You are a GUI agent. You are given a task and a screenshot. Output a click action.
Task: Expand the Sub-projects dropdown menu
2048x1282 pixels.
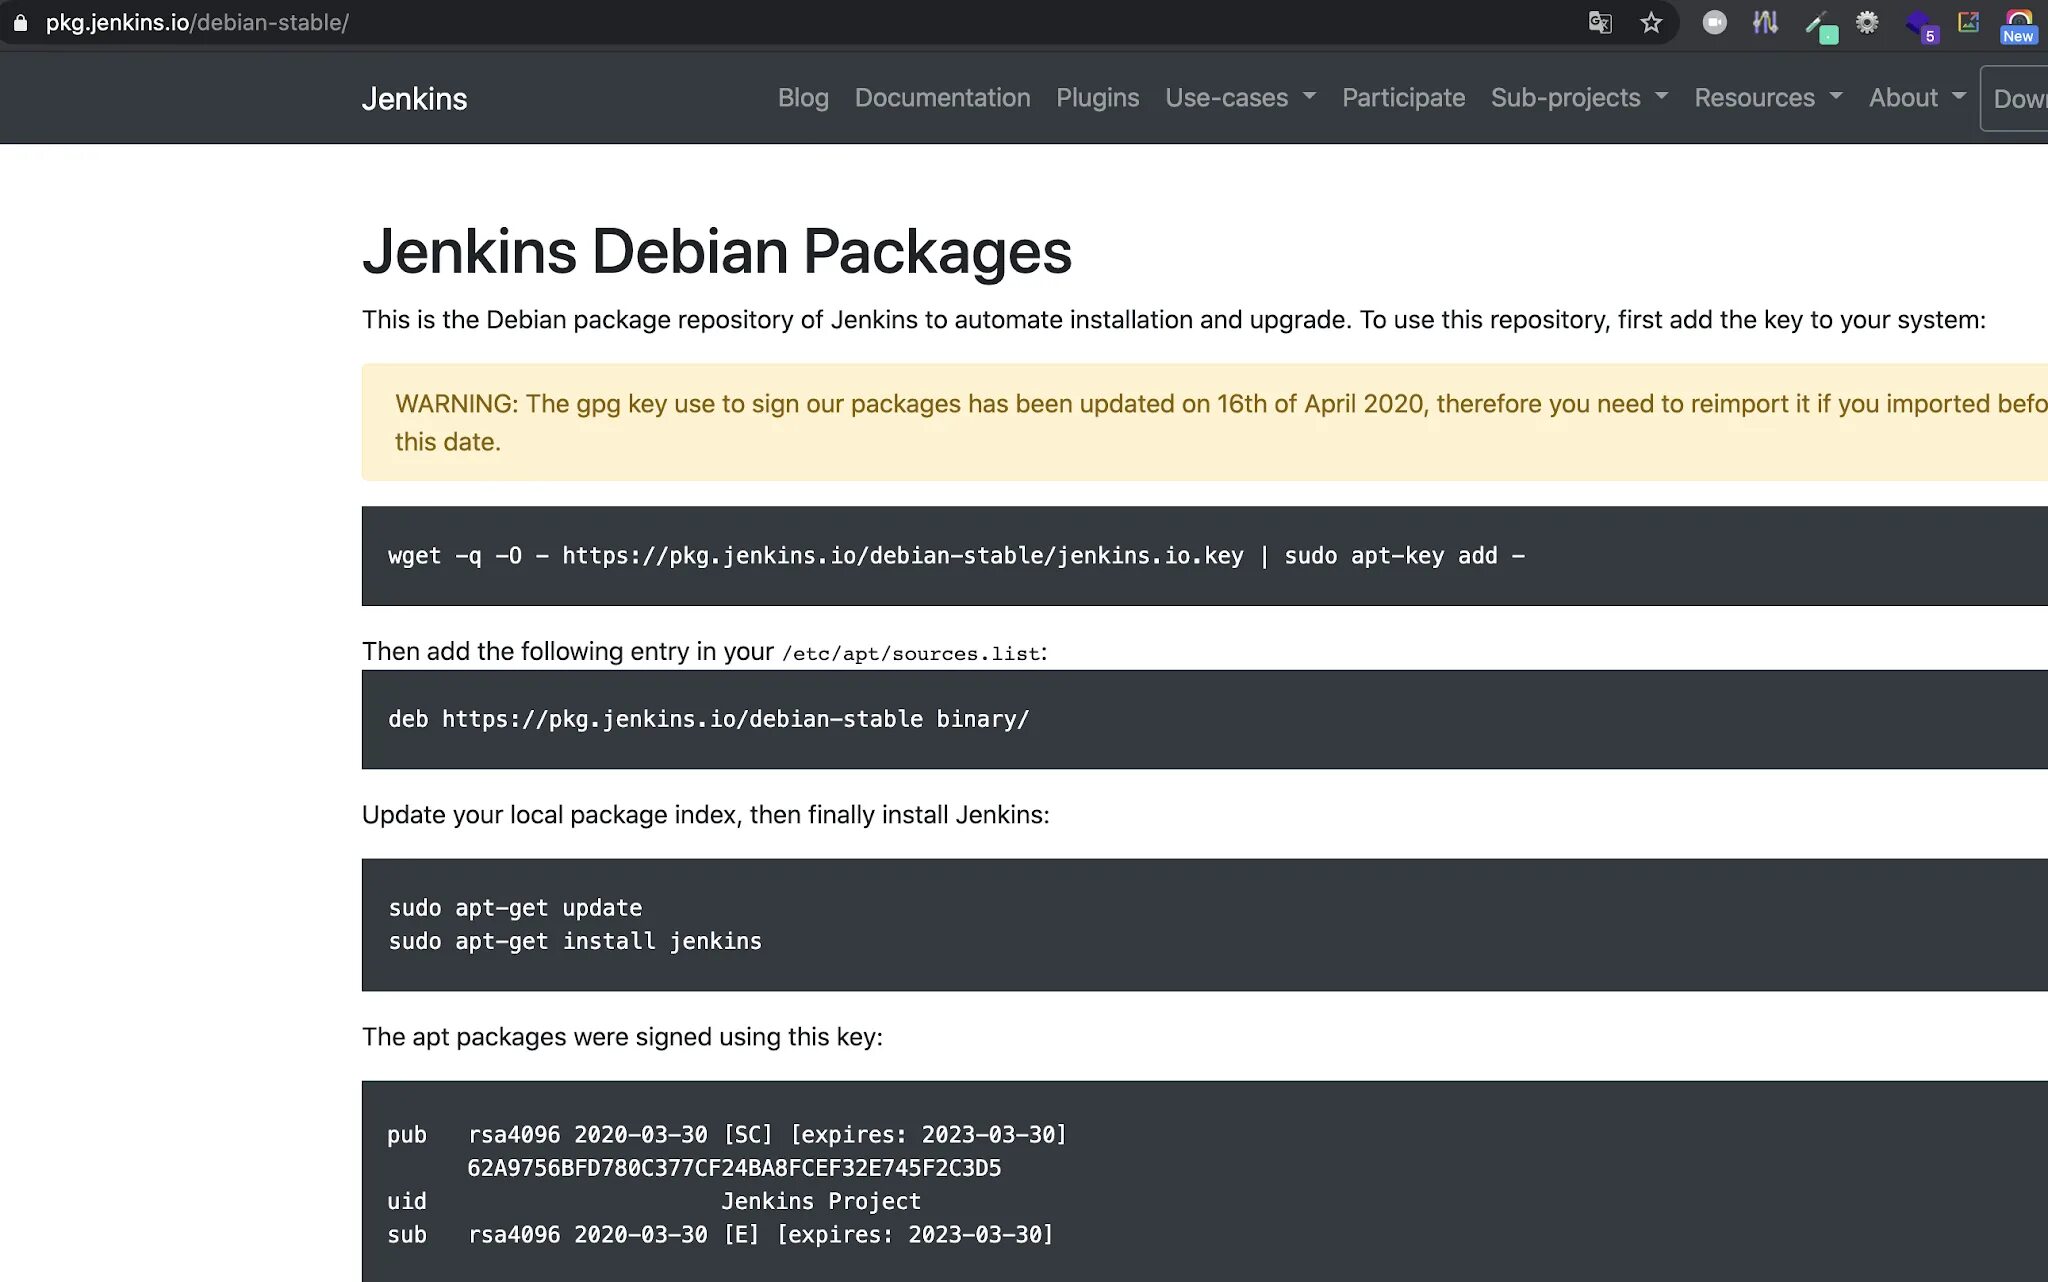click(x=1579, y=98)
